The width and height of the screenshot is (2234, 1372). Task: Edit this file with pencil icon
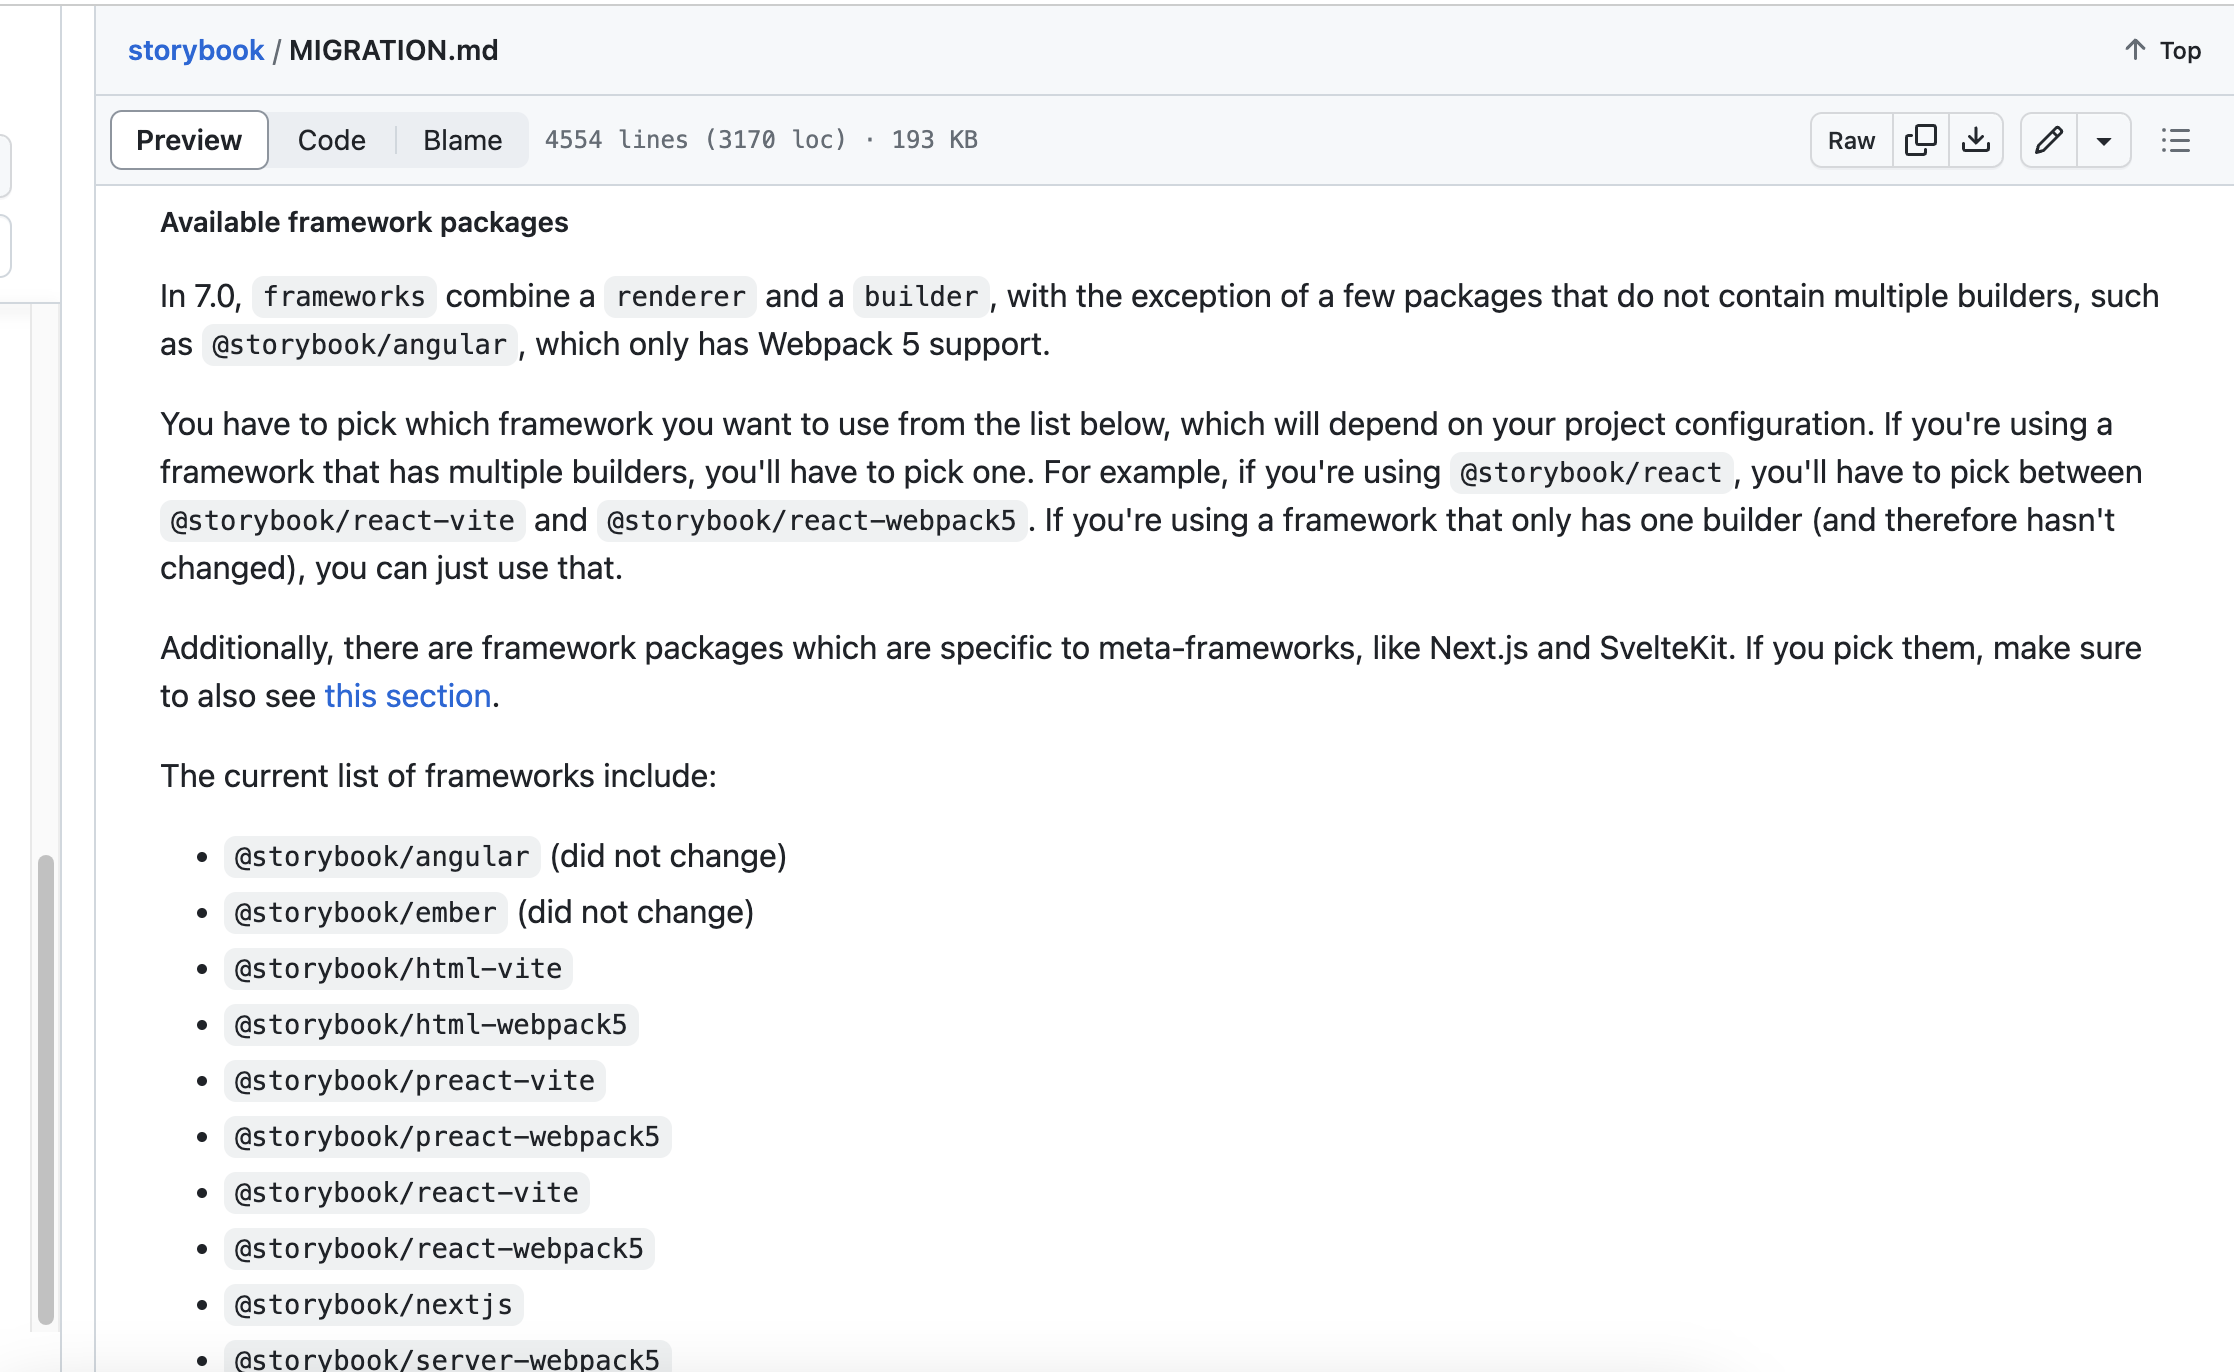tap(2048, 140)
